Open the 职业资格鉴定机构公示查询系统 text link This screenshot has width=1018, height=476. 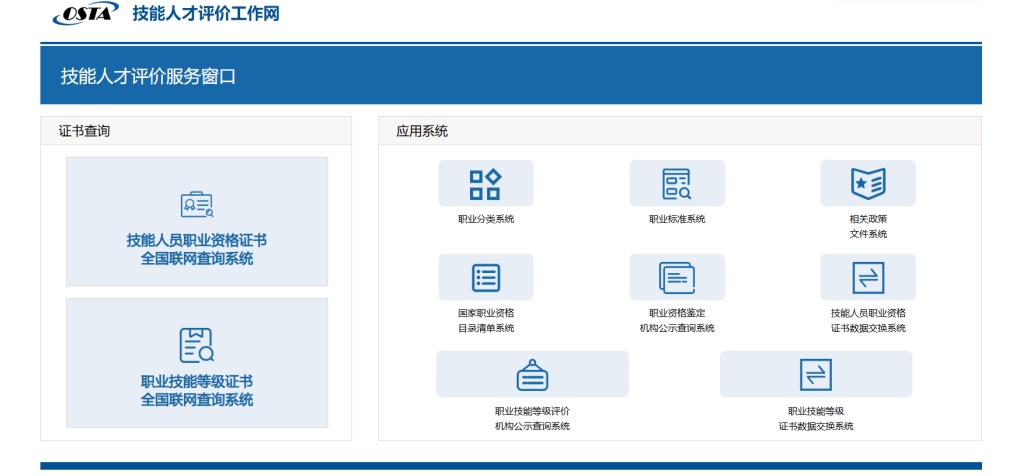click(x=676, y=320)
